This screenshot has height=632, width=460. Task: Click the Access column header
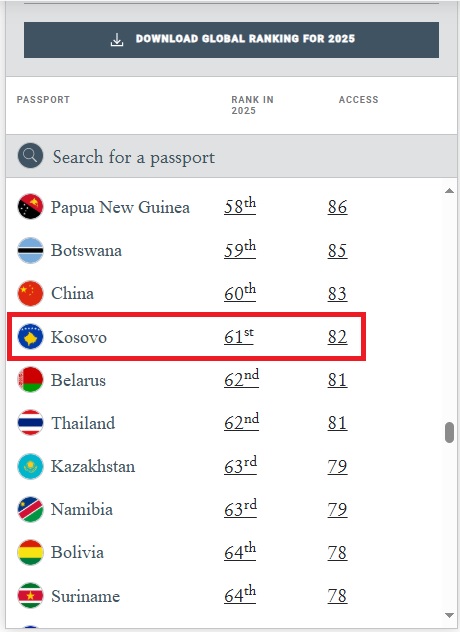(x=358, y=100)
